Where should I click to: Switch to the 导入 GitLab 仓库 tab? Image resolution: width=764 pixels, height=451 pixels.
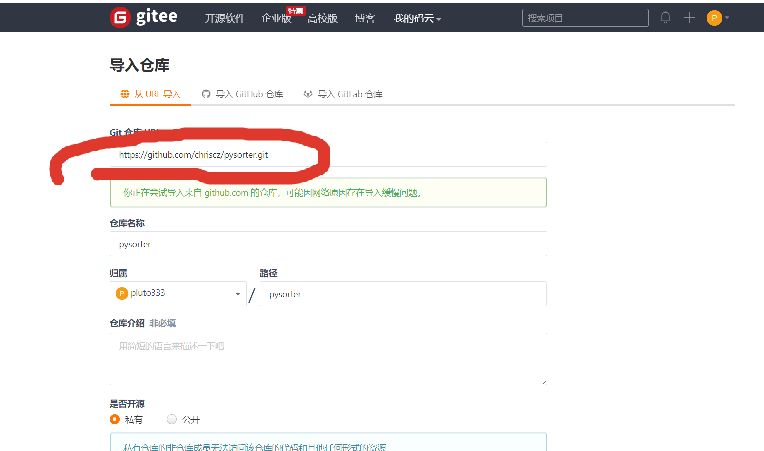343,94
